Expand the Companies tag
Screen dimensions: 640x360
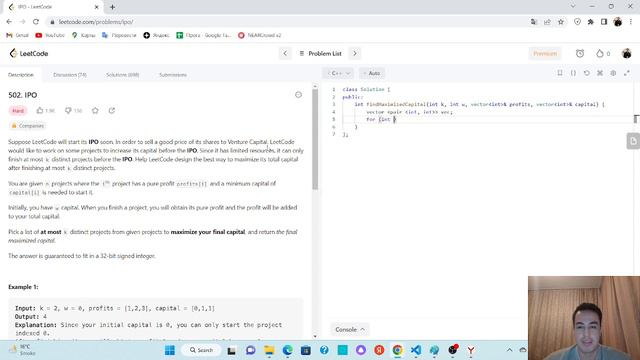coord(27,126)
